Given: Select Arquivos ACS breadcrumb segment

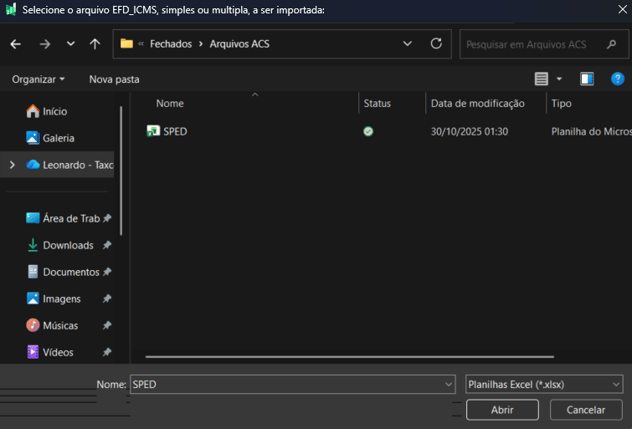Looking at the screenshot, I should pos(239,44).
